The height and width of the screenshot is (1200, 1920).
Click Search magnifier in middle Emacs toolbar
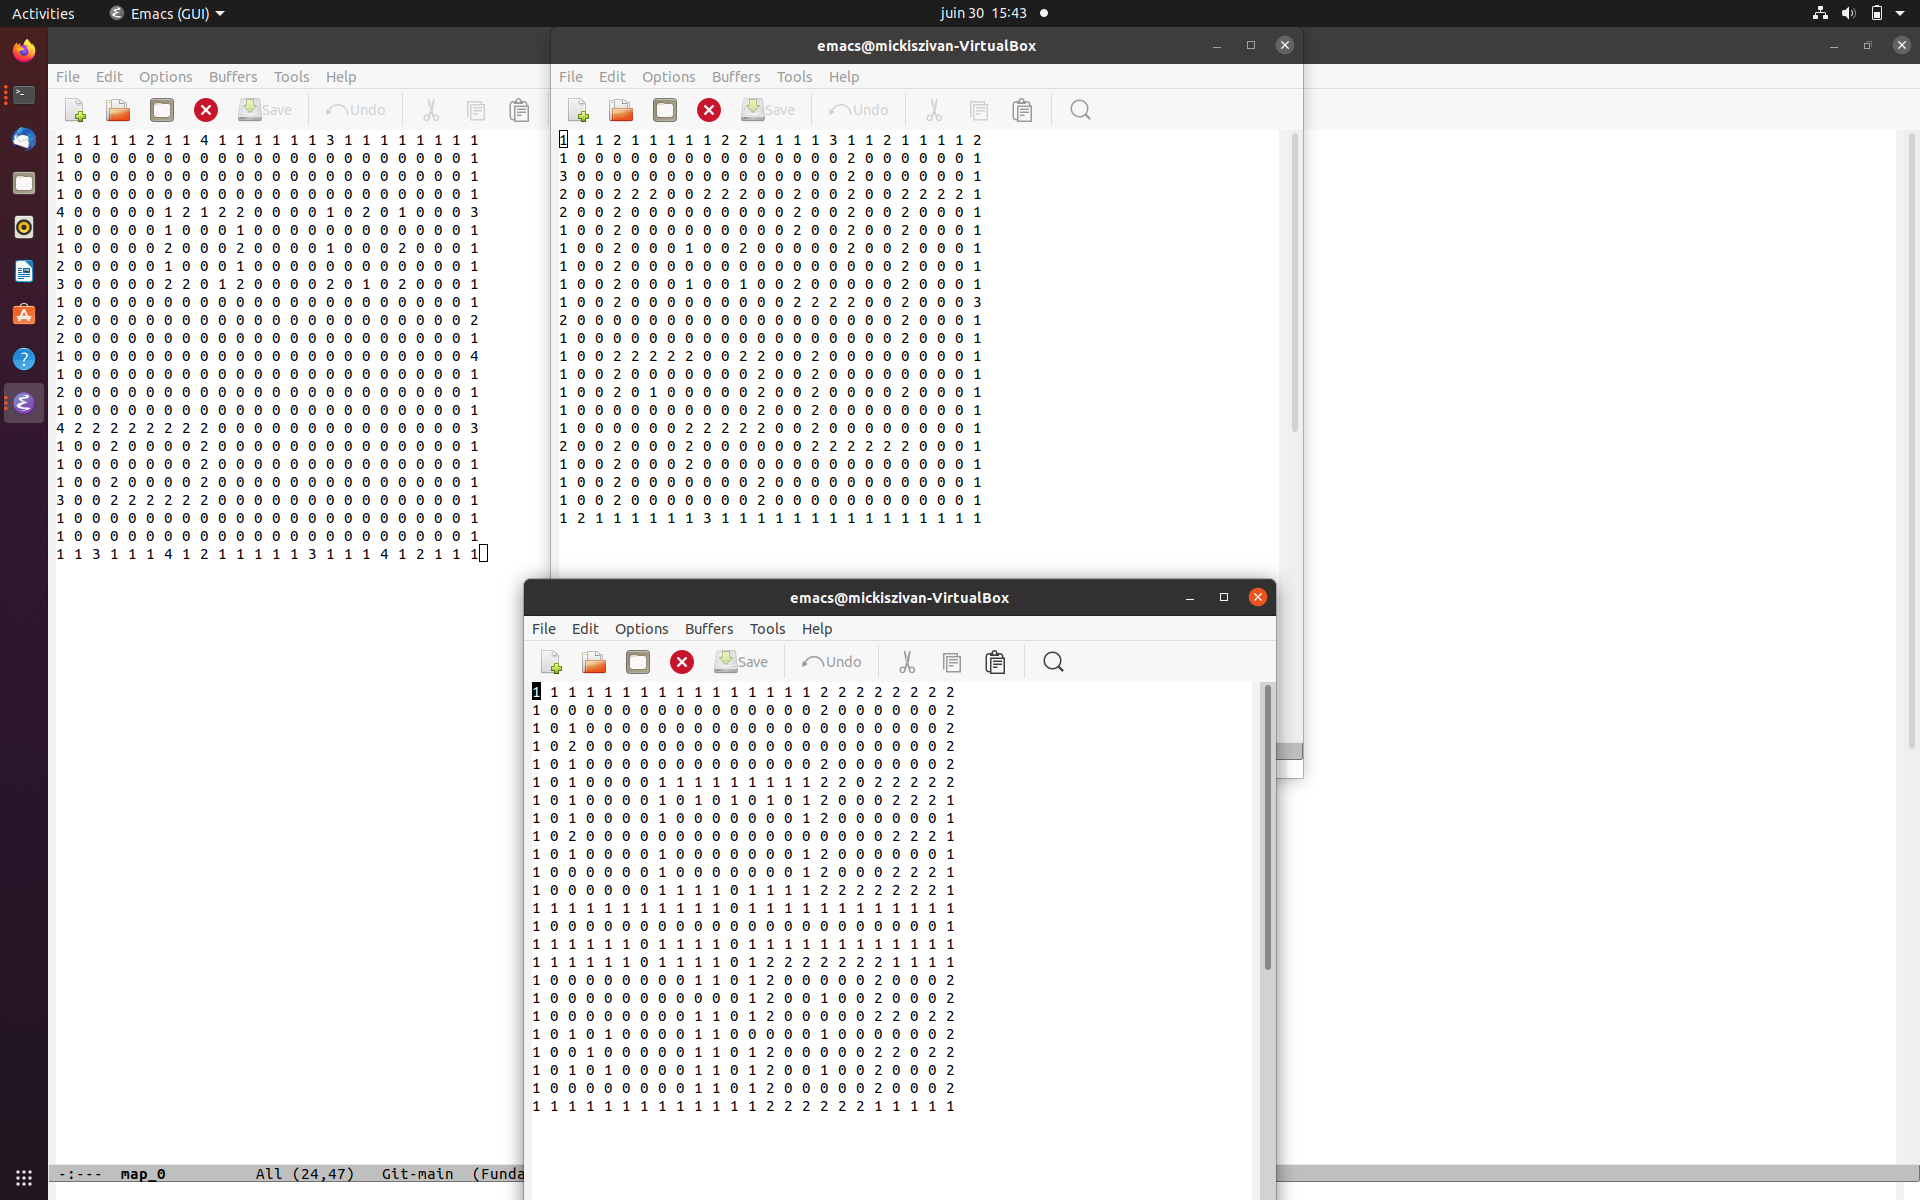pos(1080,110)
